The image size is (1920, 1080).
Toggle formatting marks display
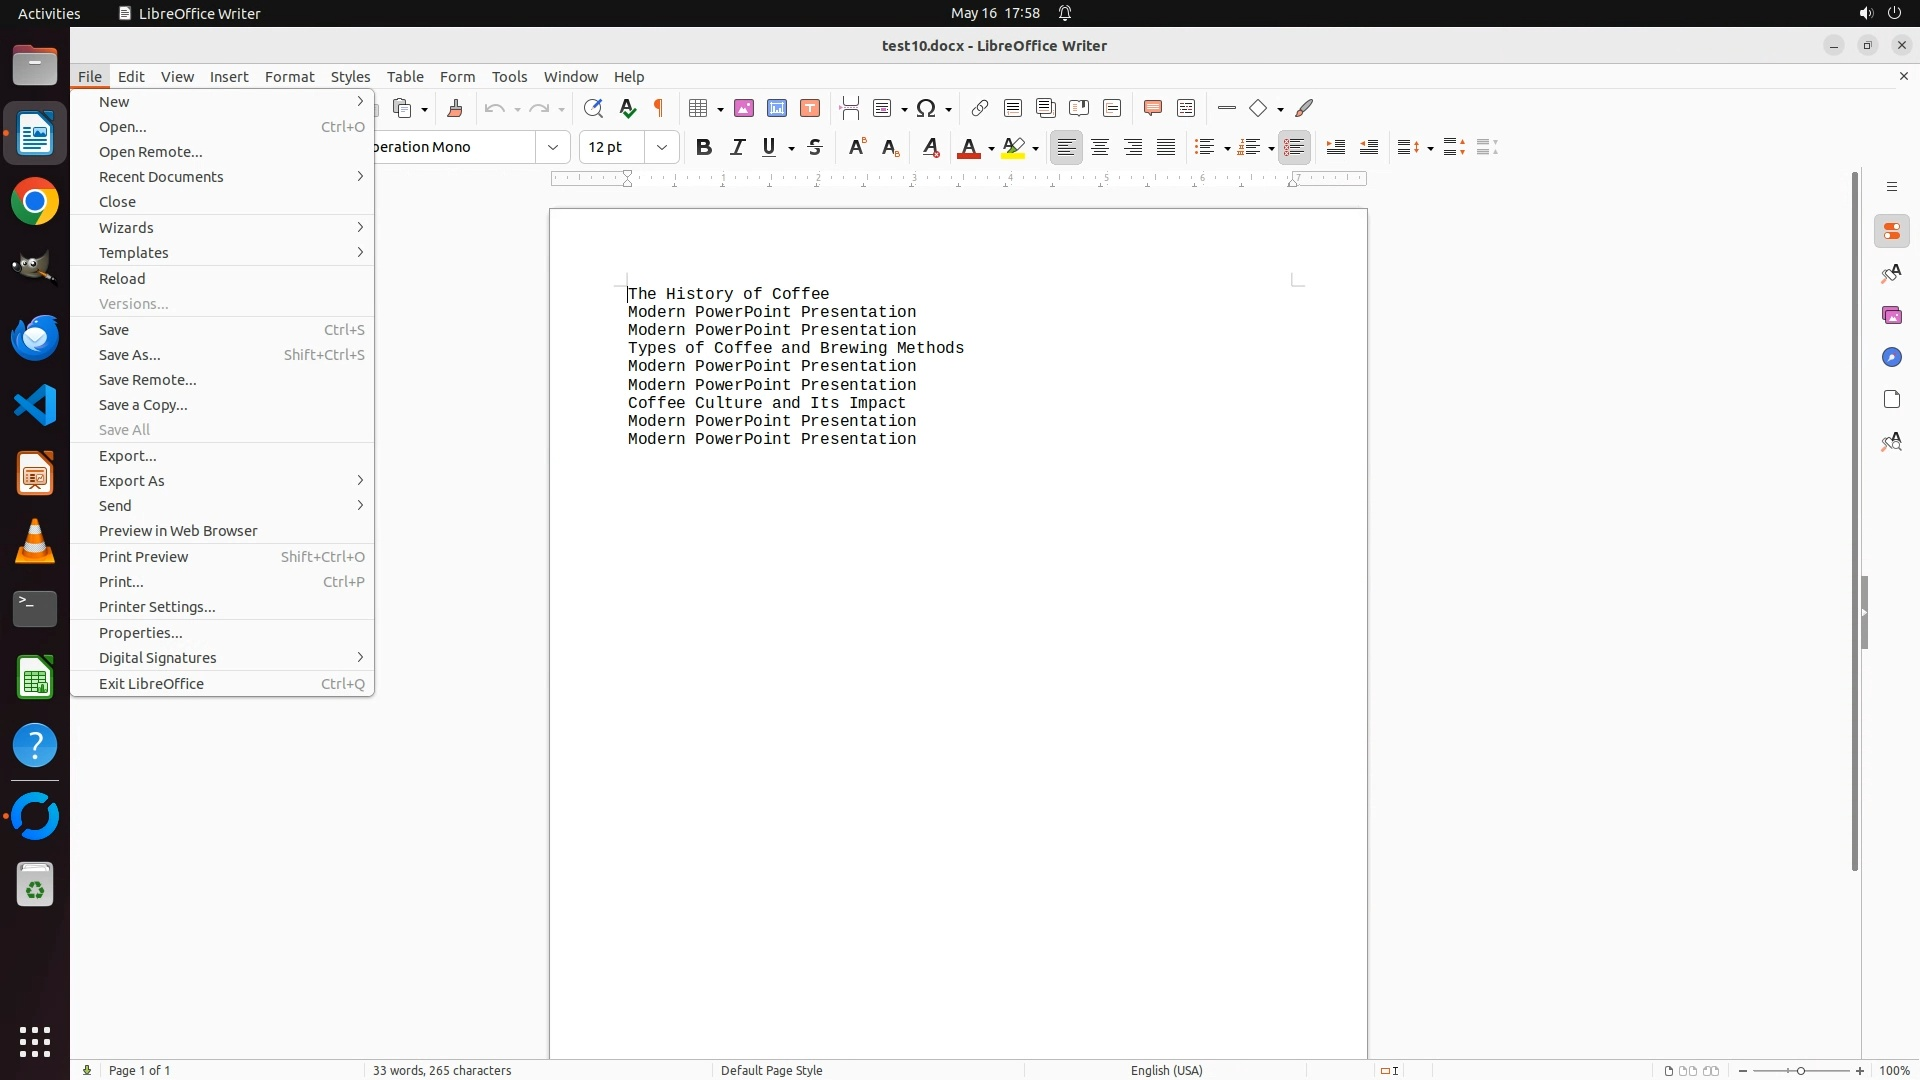coord(659,108)
